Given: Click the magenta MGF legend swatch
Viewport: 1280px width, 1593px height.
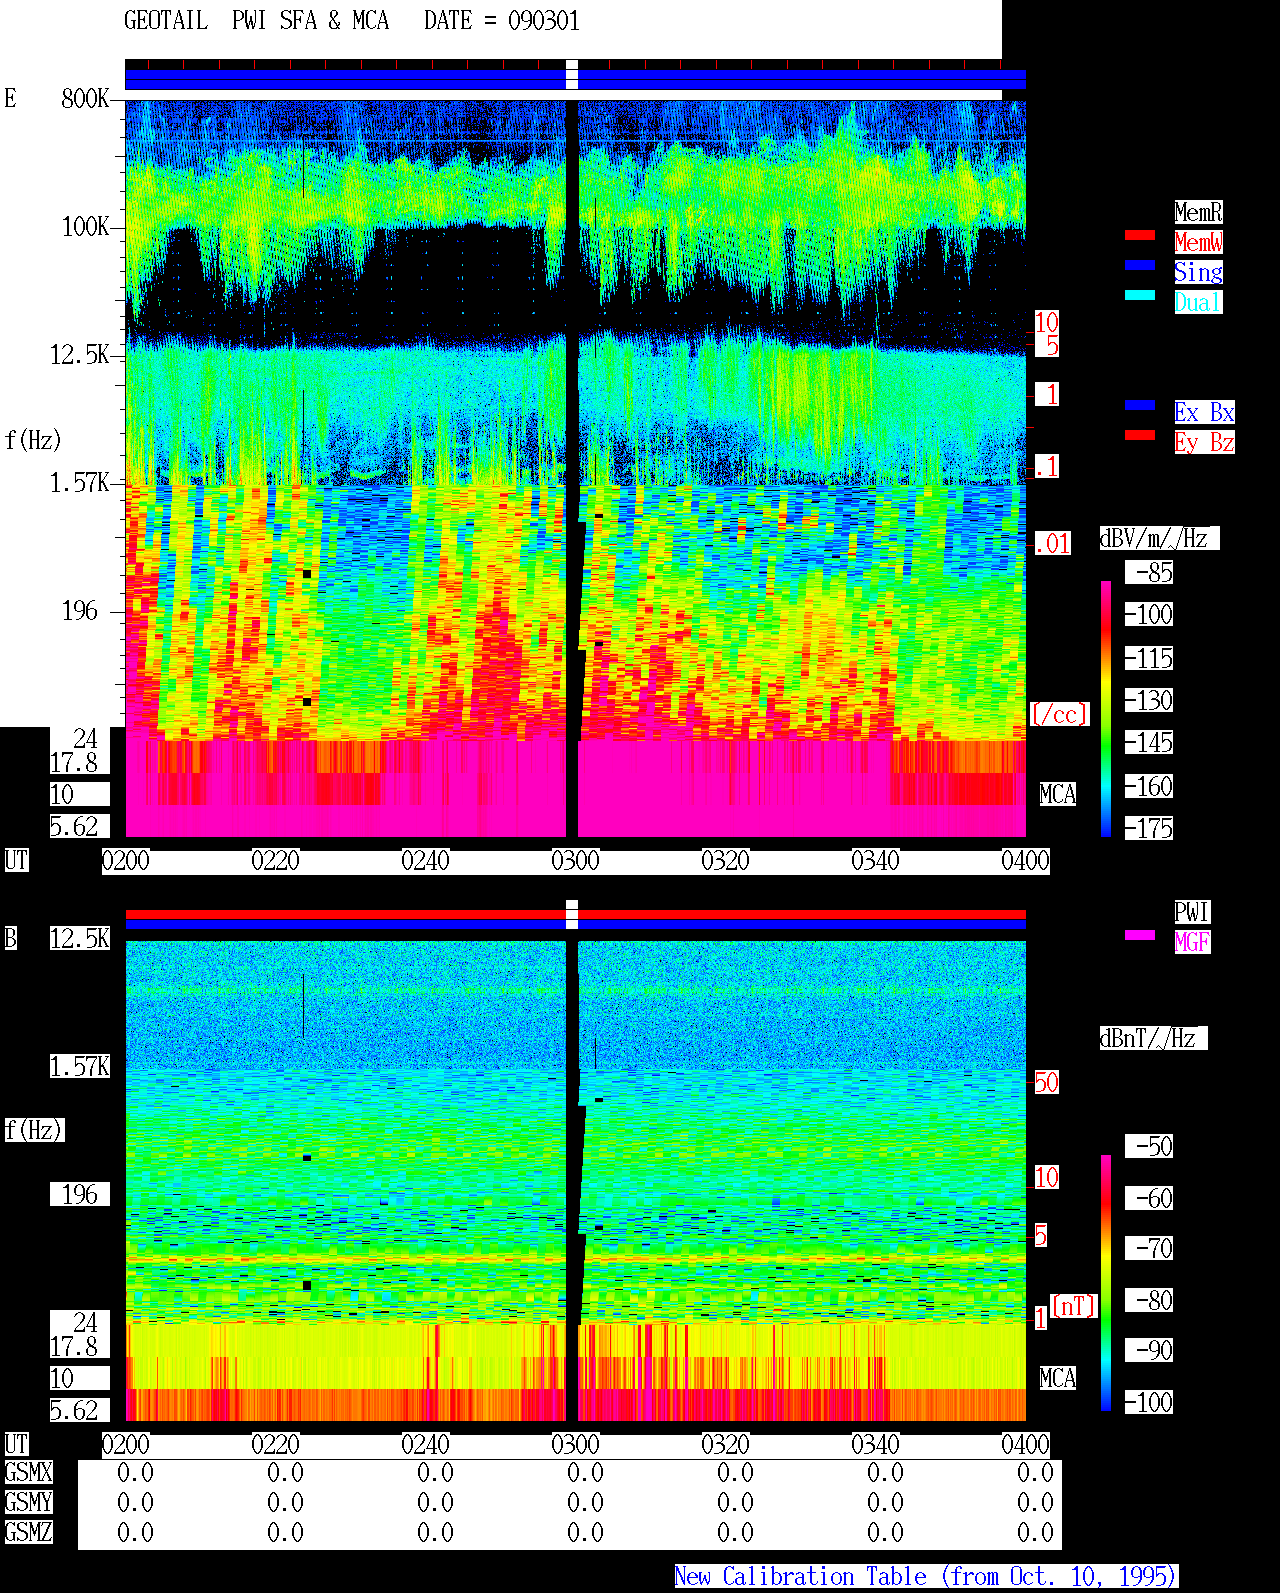Looking at the screenshot, I should (x=1140, y=935).
